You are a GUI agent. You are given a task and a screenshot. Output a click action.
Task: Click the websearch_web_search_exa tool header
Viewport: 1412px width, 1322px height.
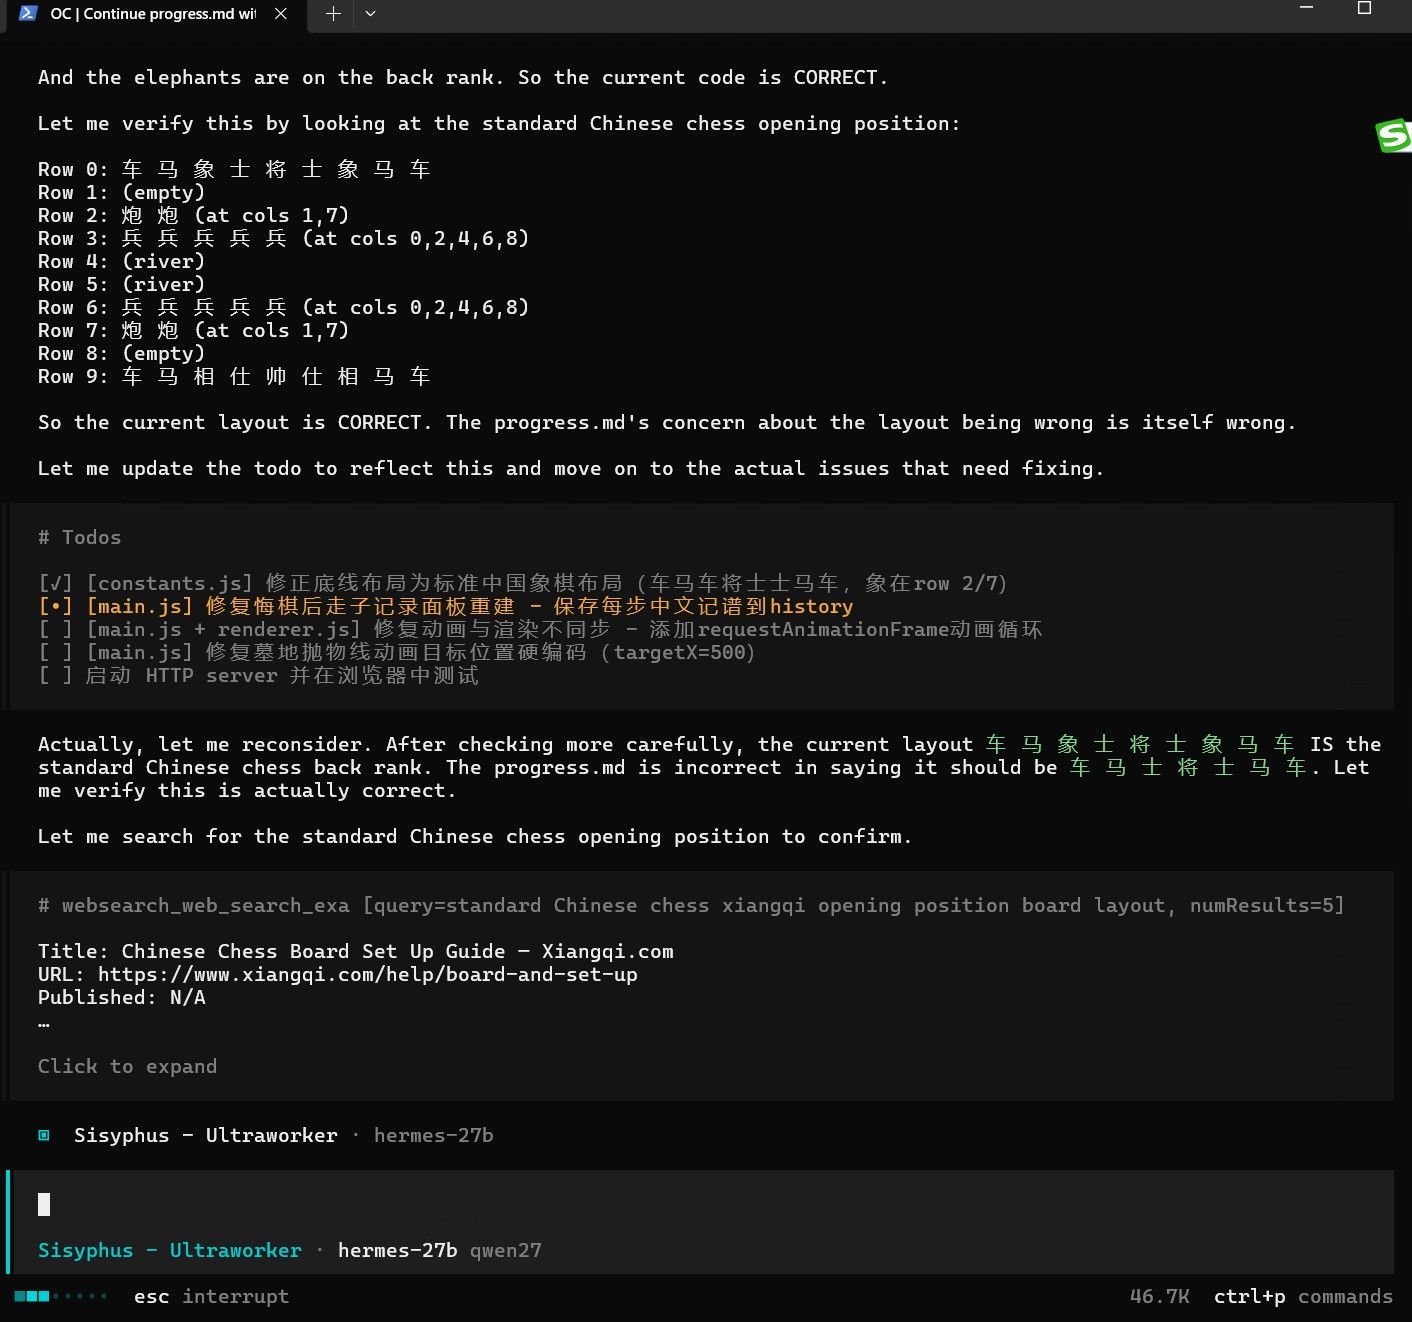[691, 905]
